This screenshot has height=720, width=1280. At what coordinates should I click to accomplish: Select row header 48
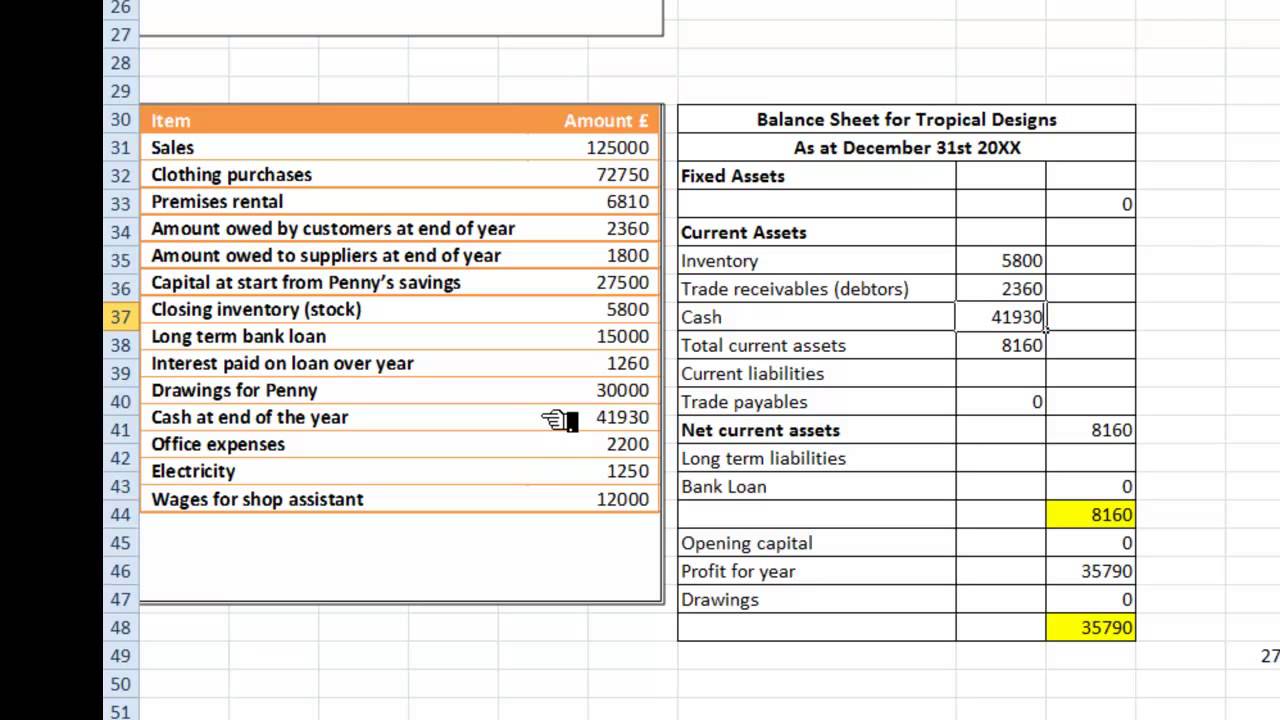(x=120, y=628)
